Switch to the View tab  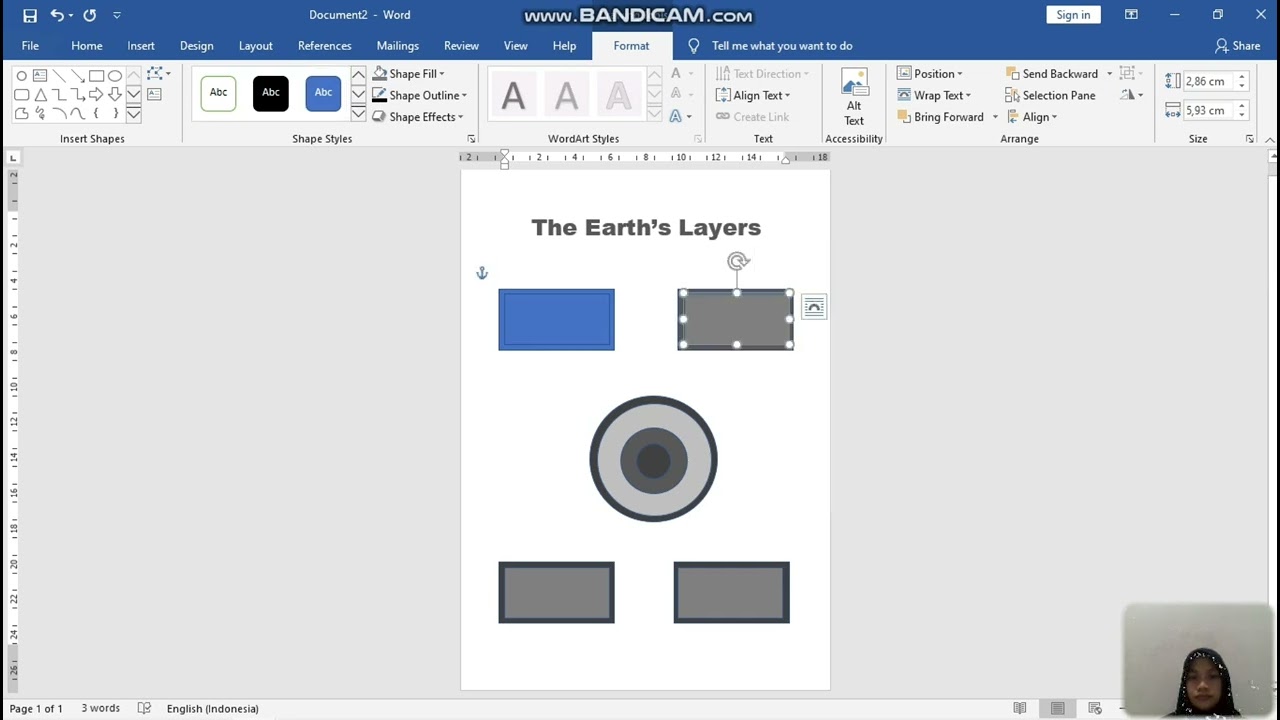[516, 46]
